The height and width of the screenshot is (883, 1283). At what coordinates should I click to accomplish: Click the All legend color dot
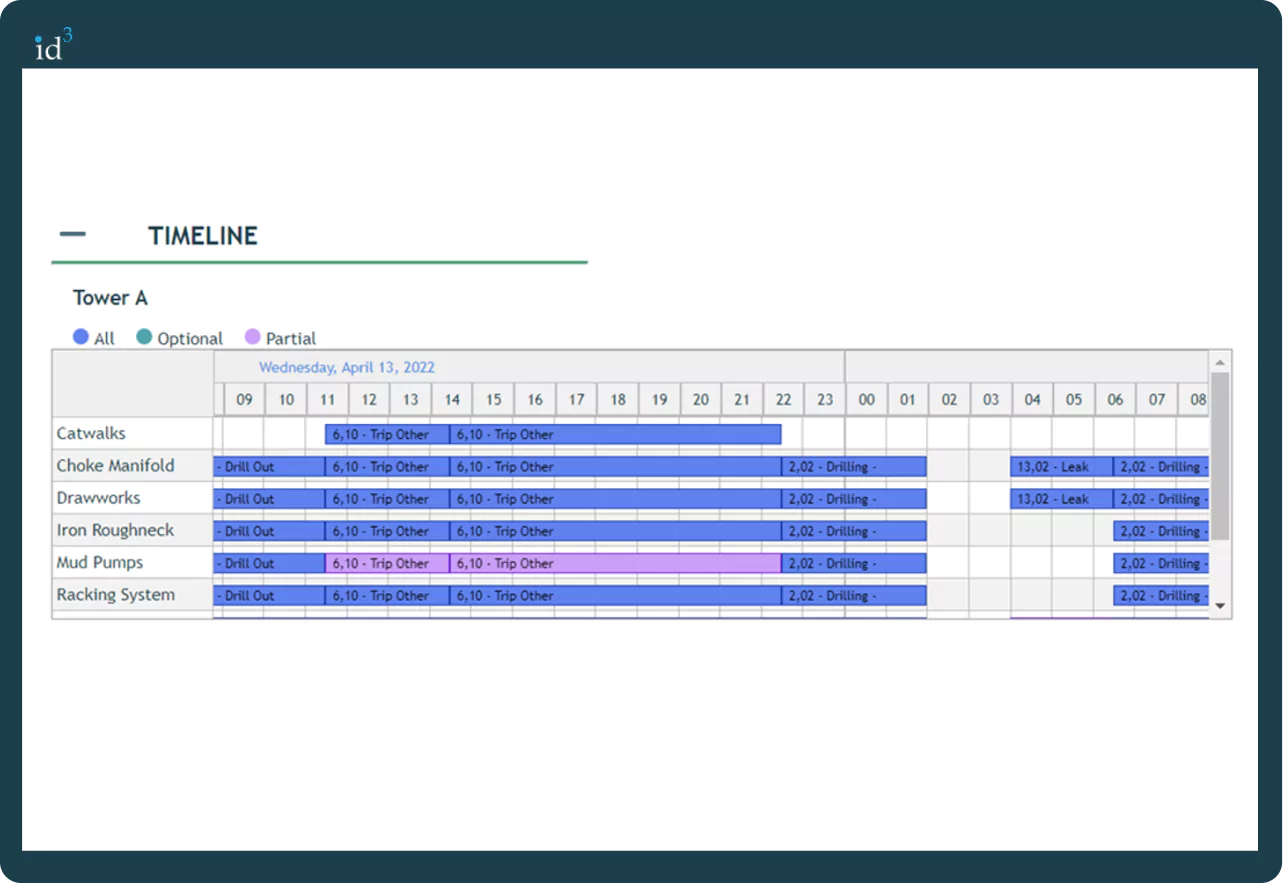pos(81,337)
